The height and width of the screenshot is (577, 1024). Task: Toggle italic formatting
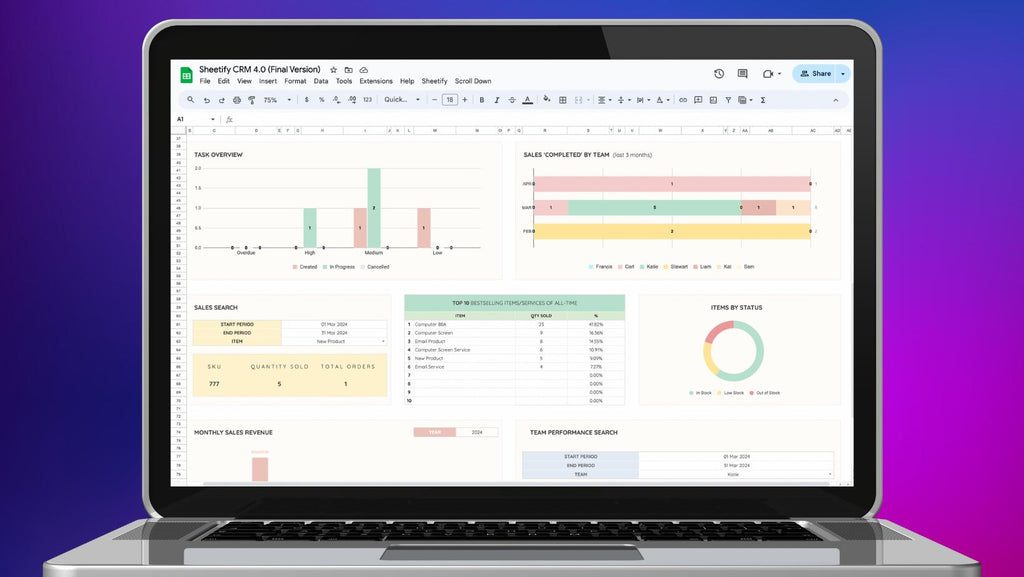click(497, 100)
